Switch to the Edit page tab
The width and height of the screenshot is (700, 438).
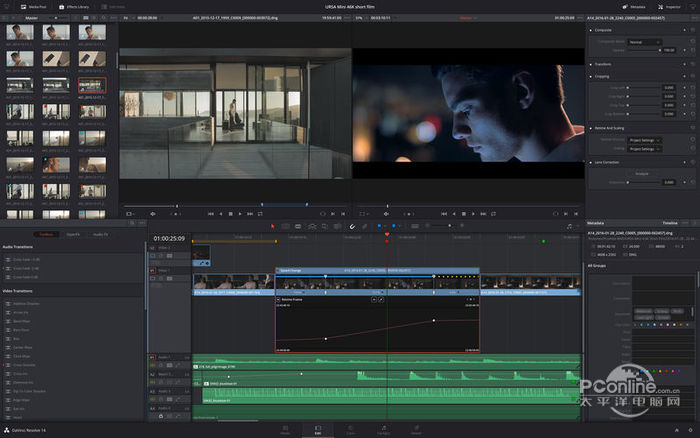pos(318,430)
